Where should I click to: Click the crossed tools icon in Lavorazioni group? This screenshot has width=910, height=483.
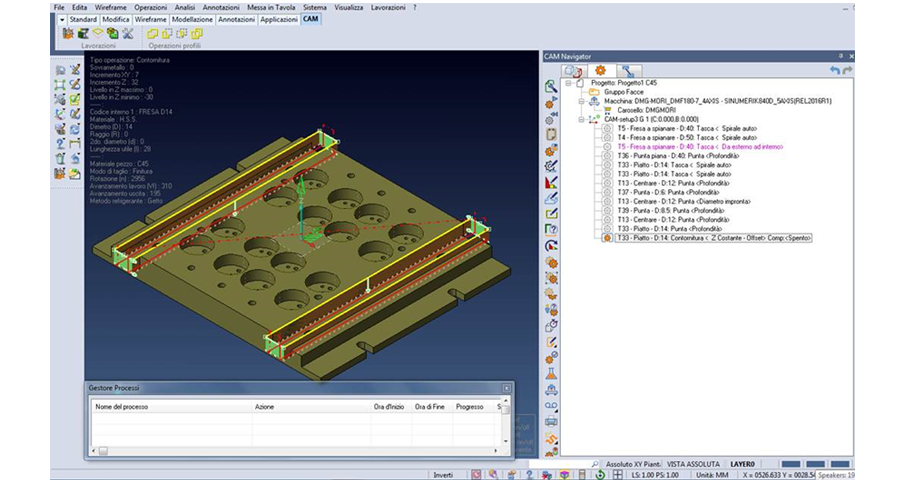click(x=128, y=34)
